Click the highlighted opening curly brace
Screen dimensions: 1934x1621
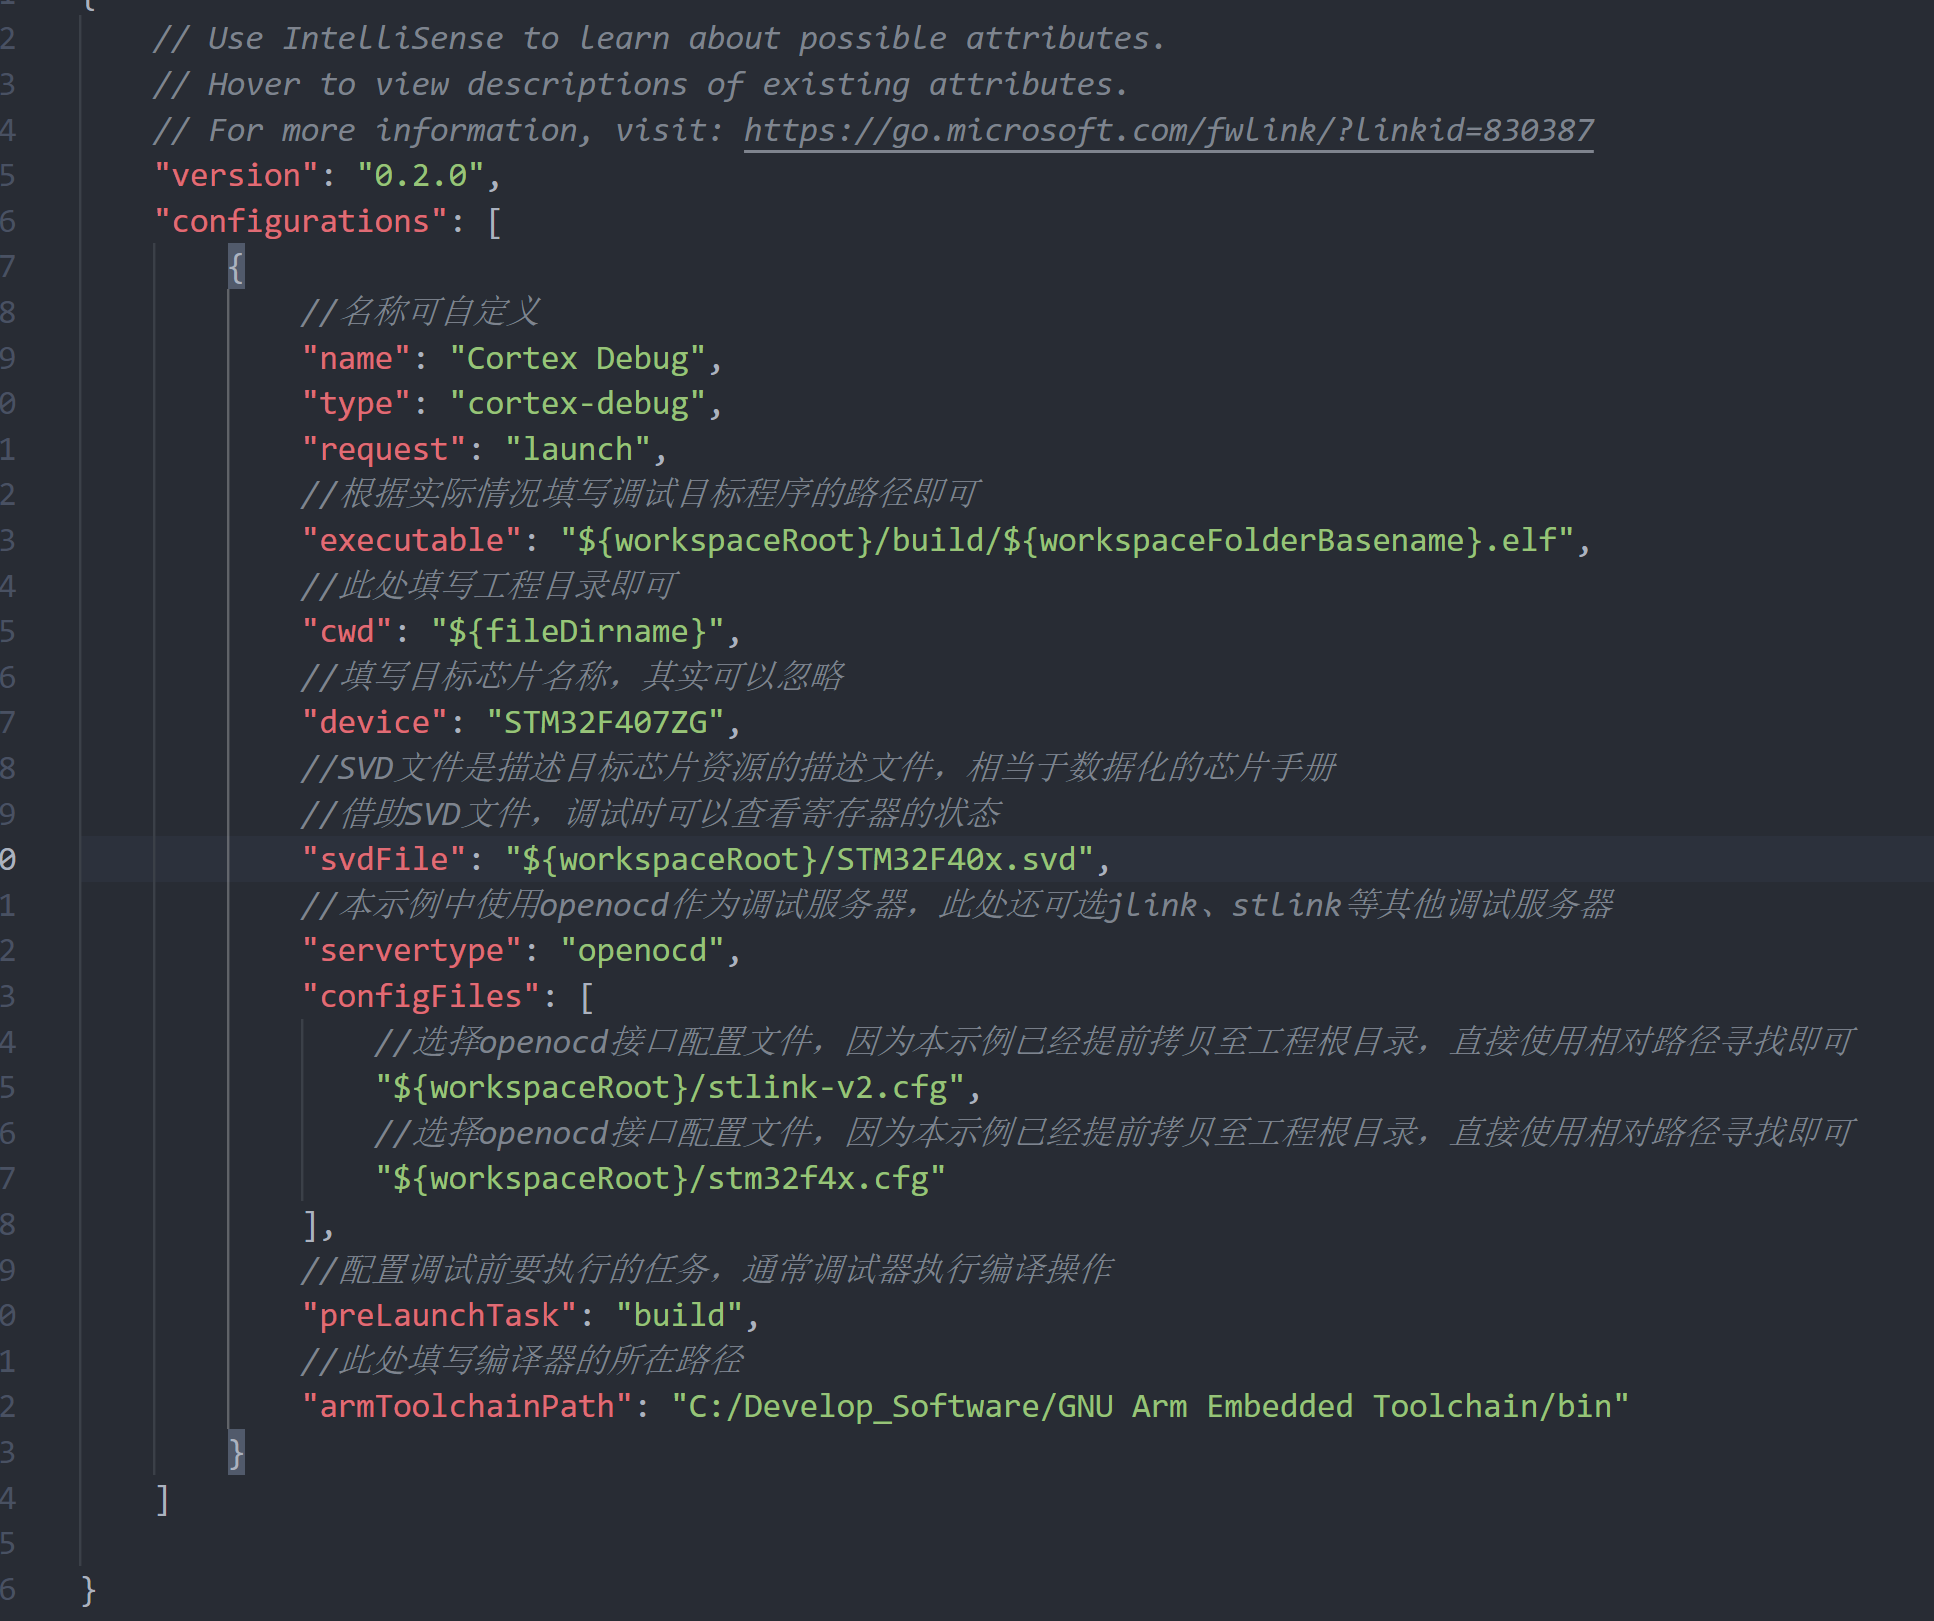tap(236, 267)
